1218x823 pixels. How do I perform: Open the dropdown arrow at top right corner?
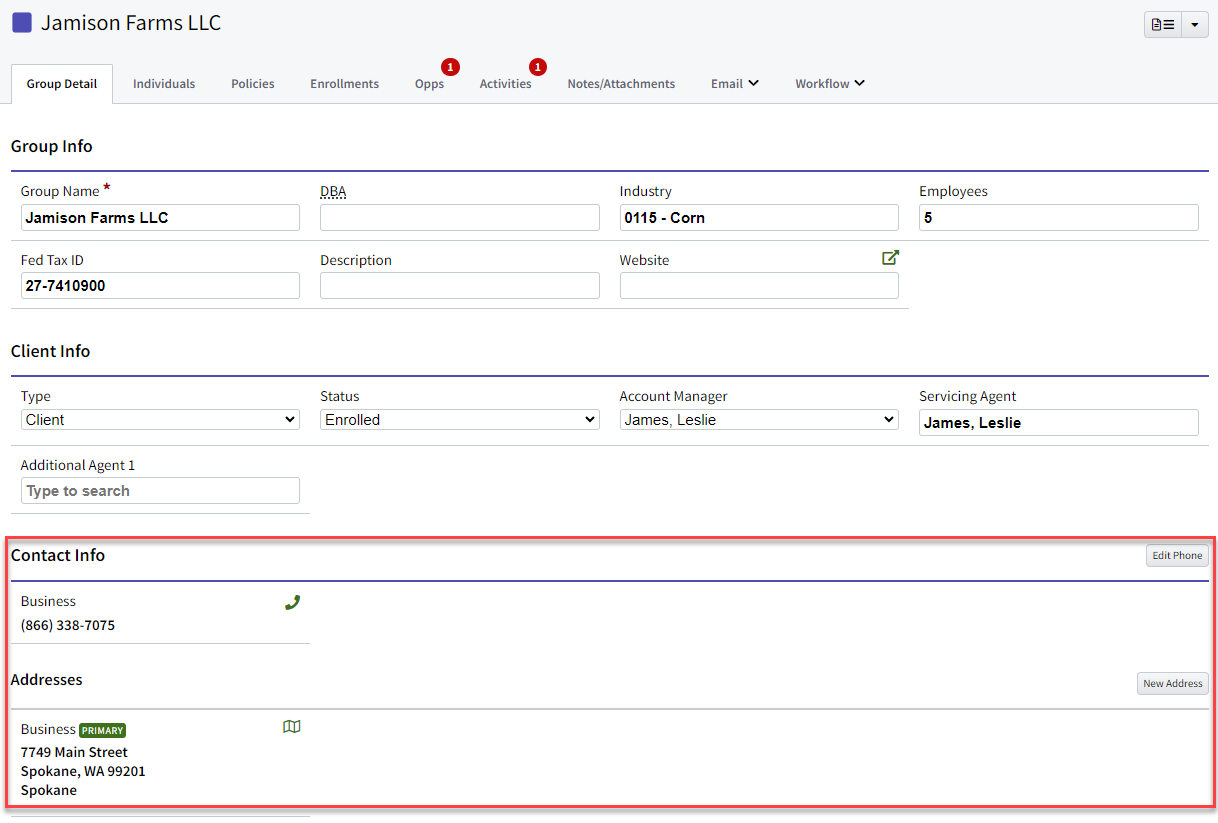(1196, 23)
